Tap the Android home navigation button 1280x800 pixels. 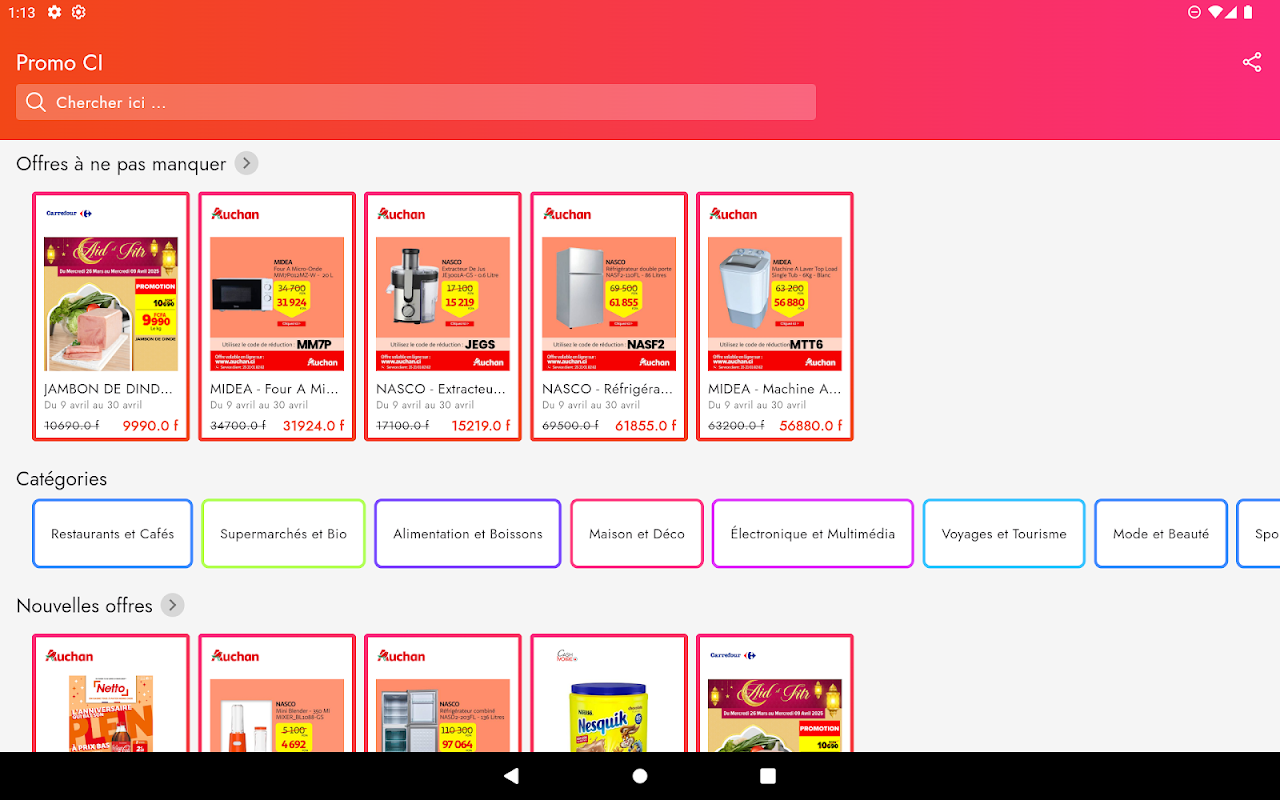pyautogui.click(x=640, y=776)
